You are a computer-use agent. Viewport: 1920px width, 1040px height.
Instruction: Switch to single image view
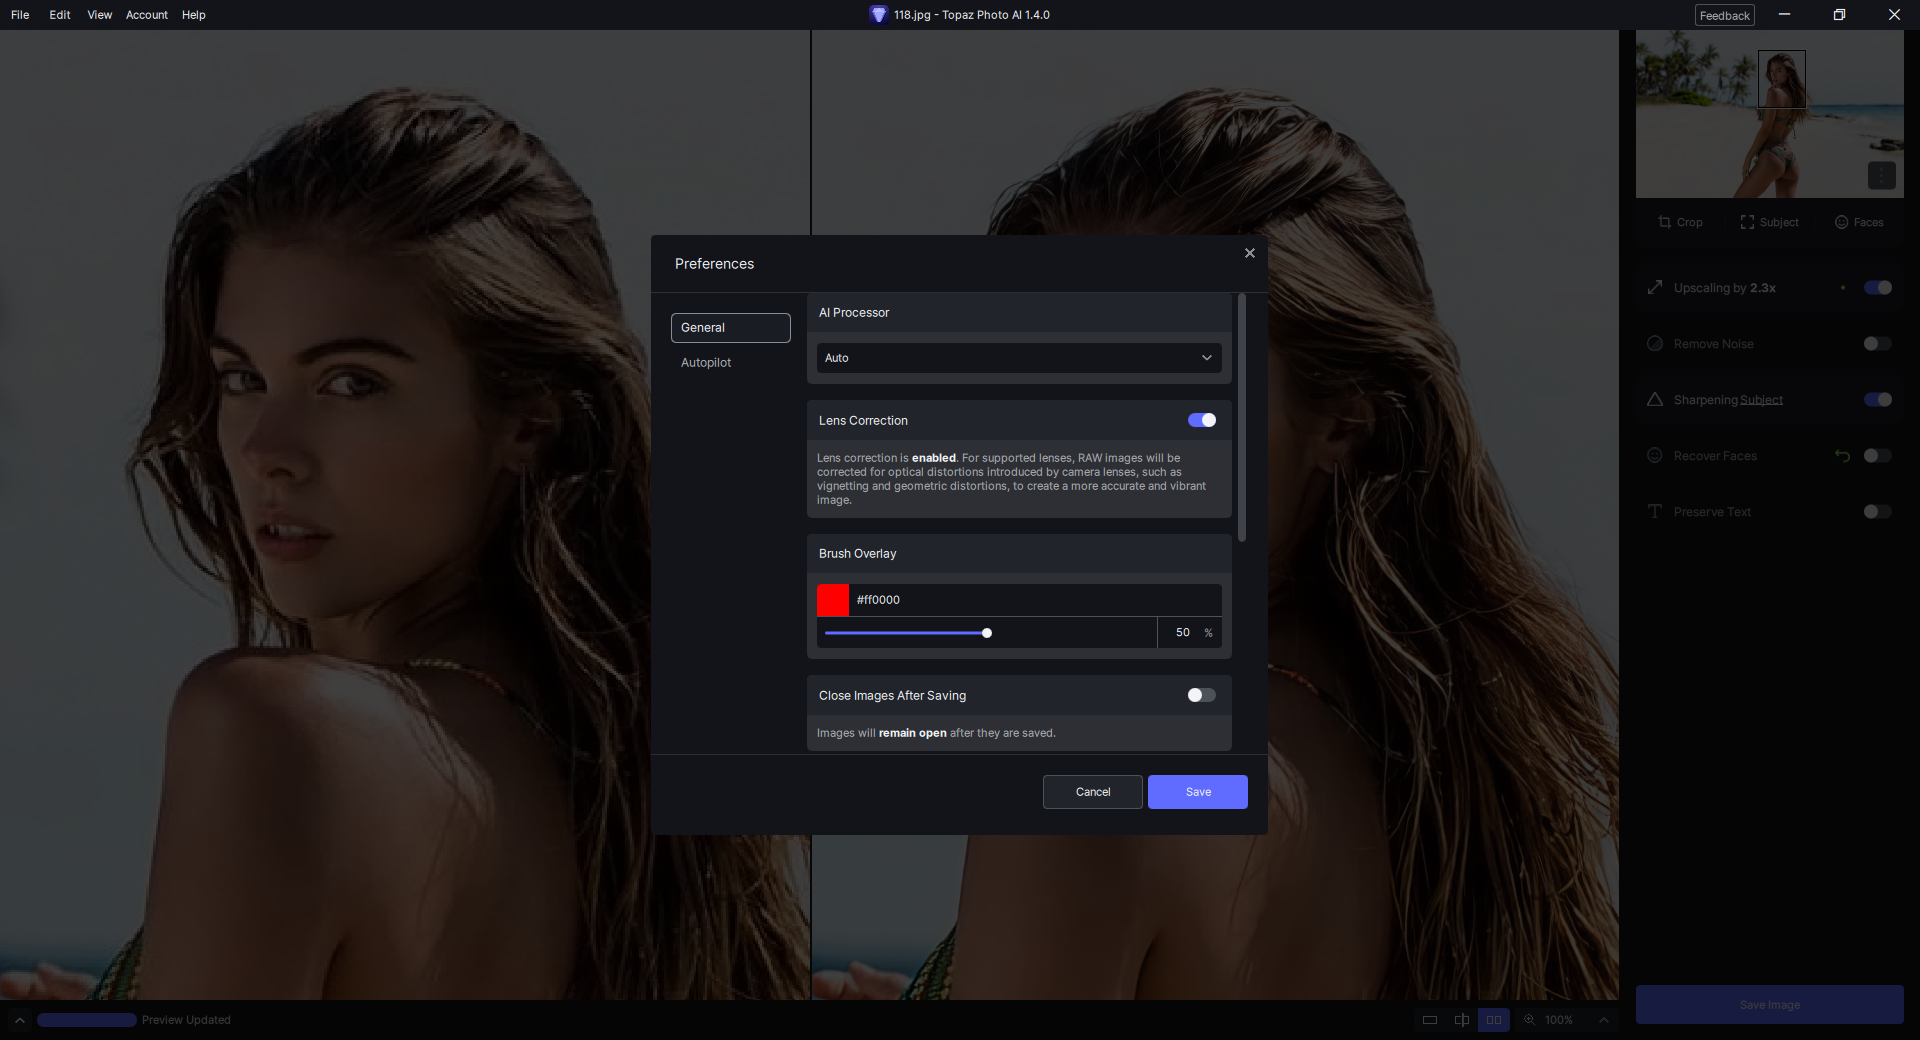point(1430,1020)
